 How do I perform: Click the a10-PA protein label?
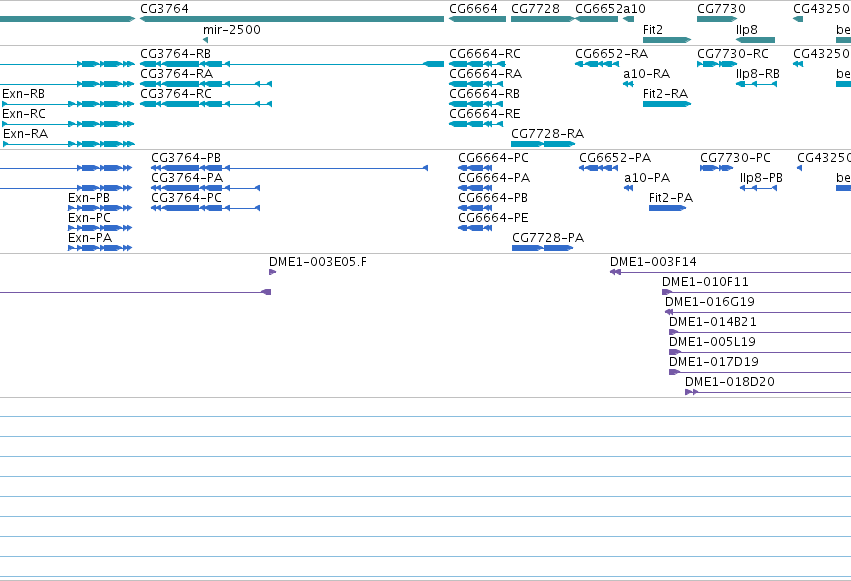tap(647, 178)
